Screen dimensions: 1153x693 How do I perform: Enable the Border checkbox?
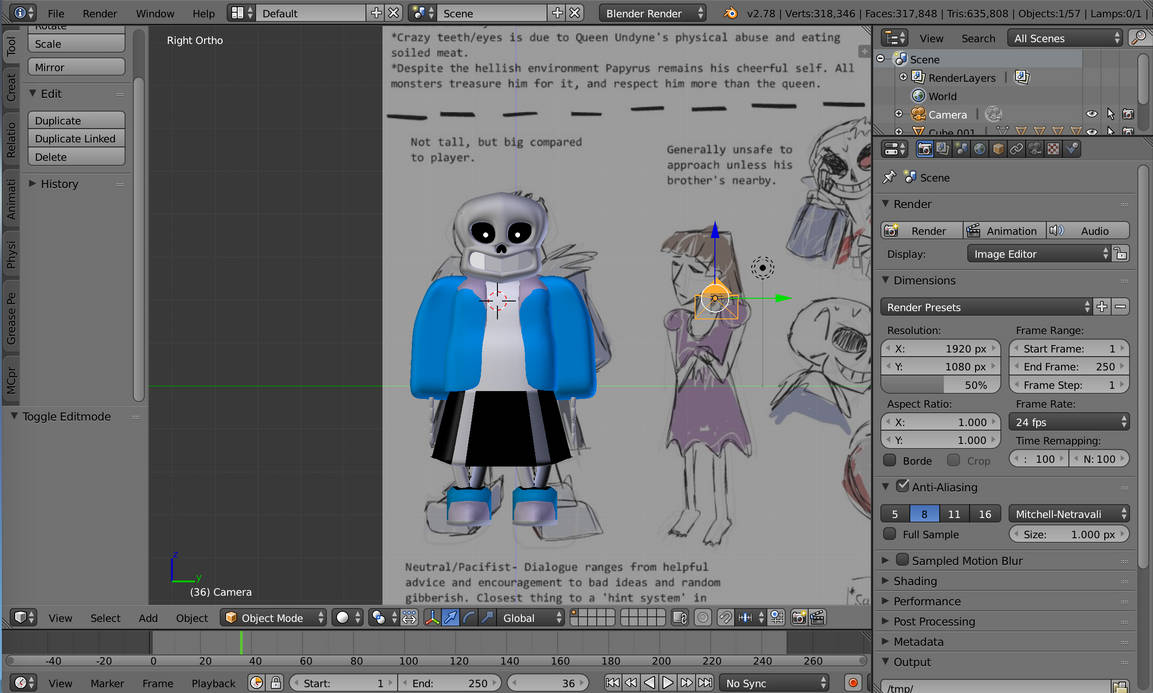(x=890, y=461)
